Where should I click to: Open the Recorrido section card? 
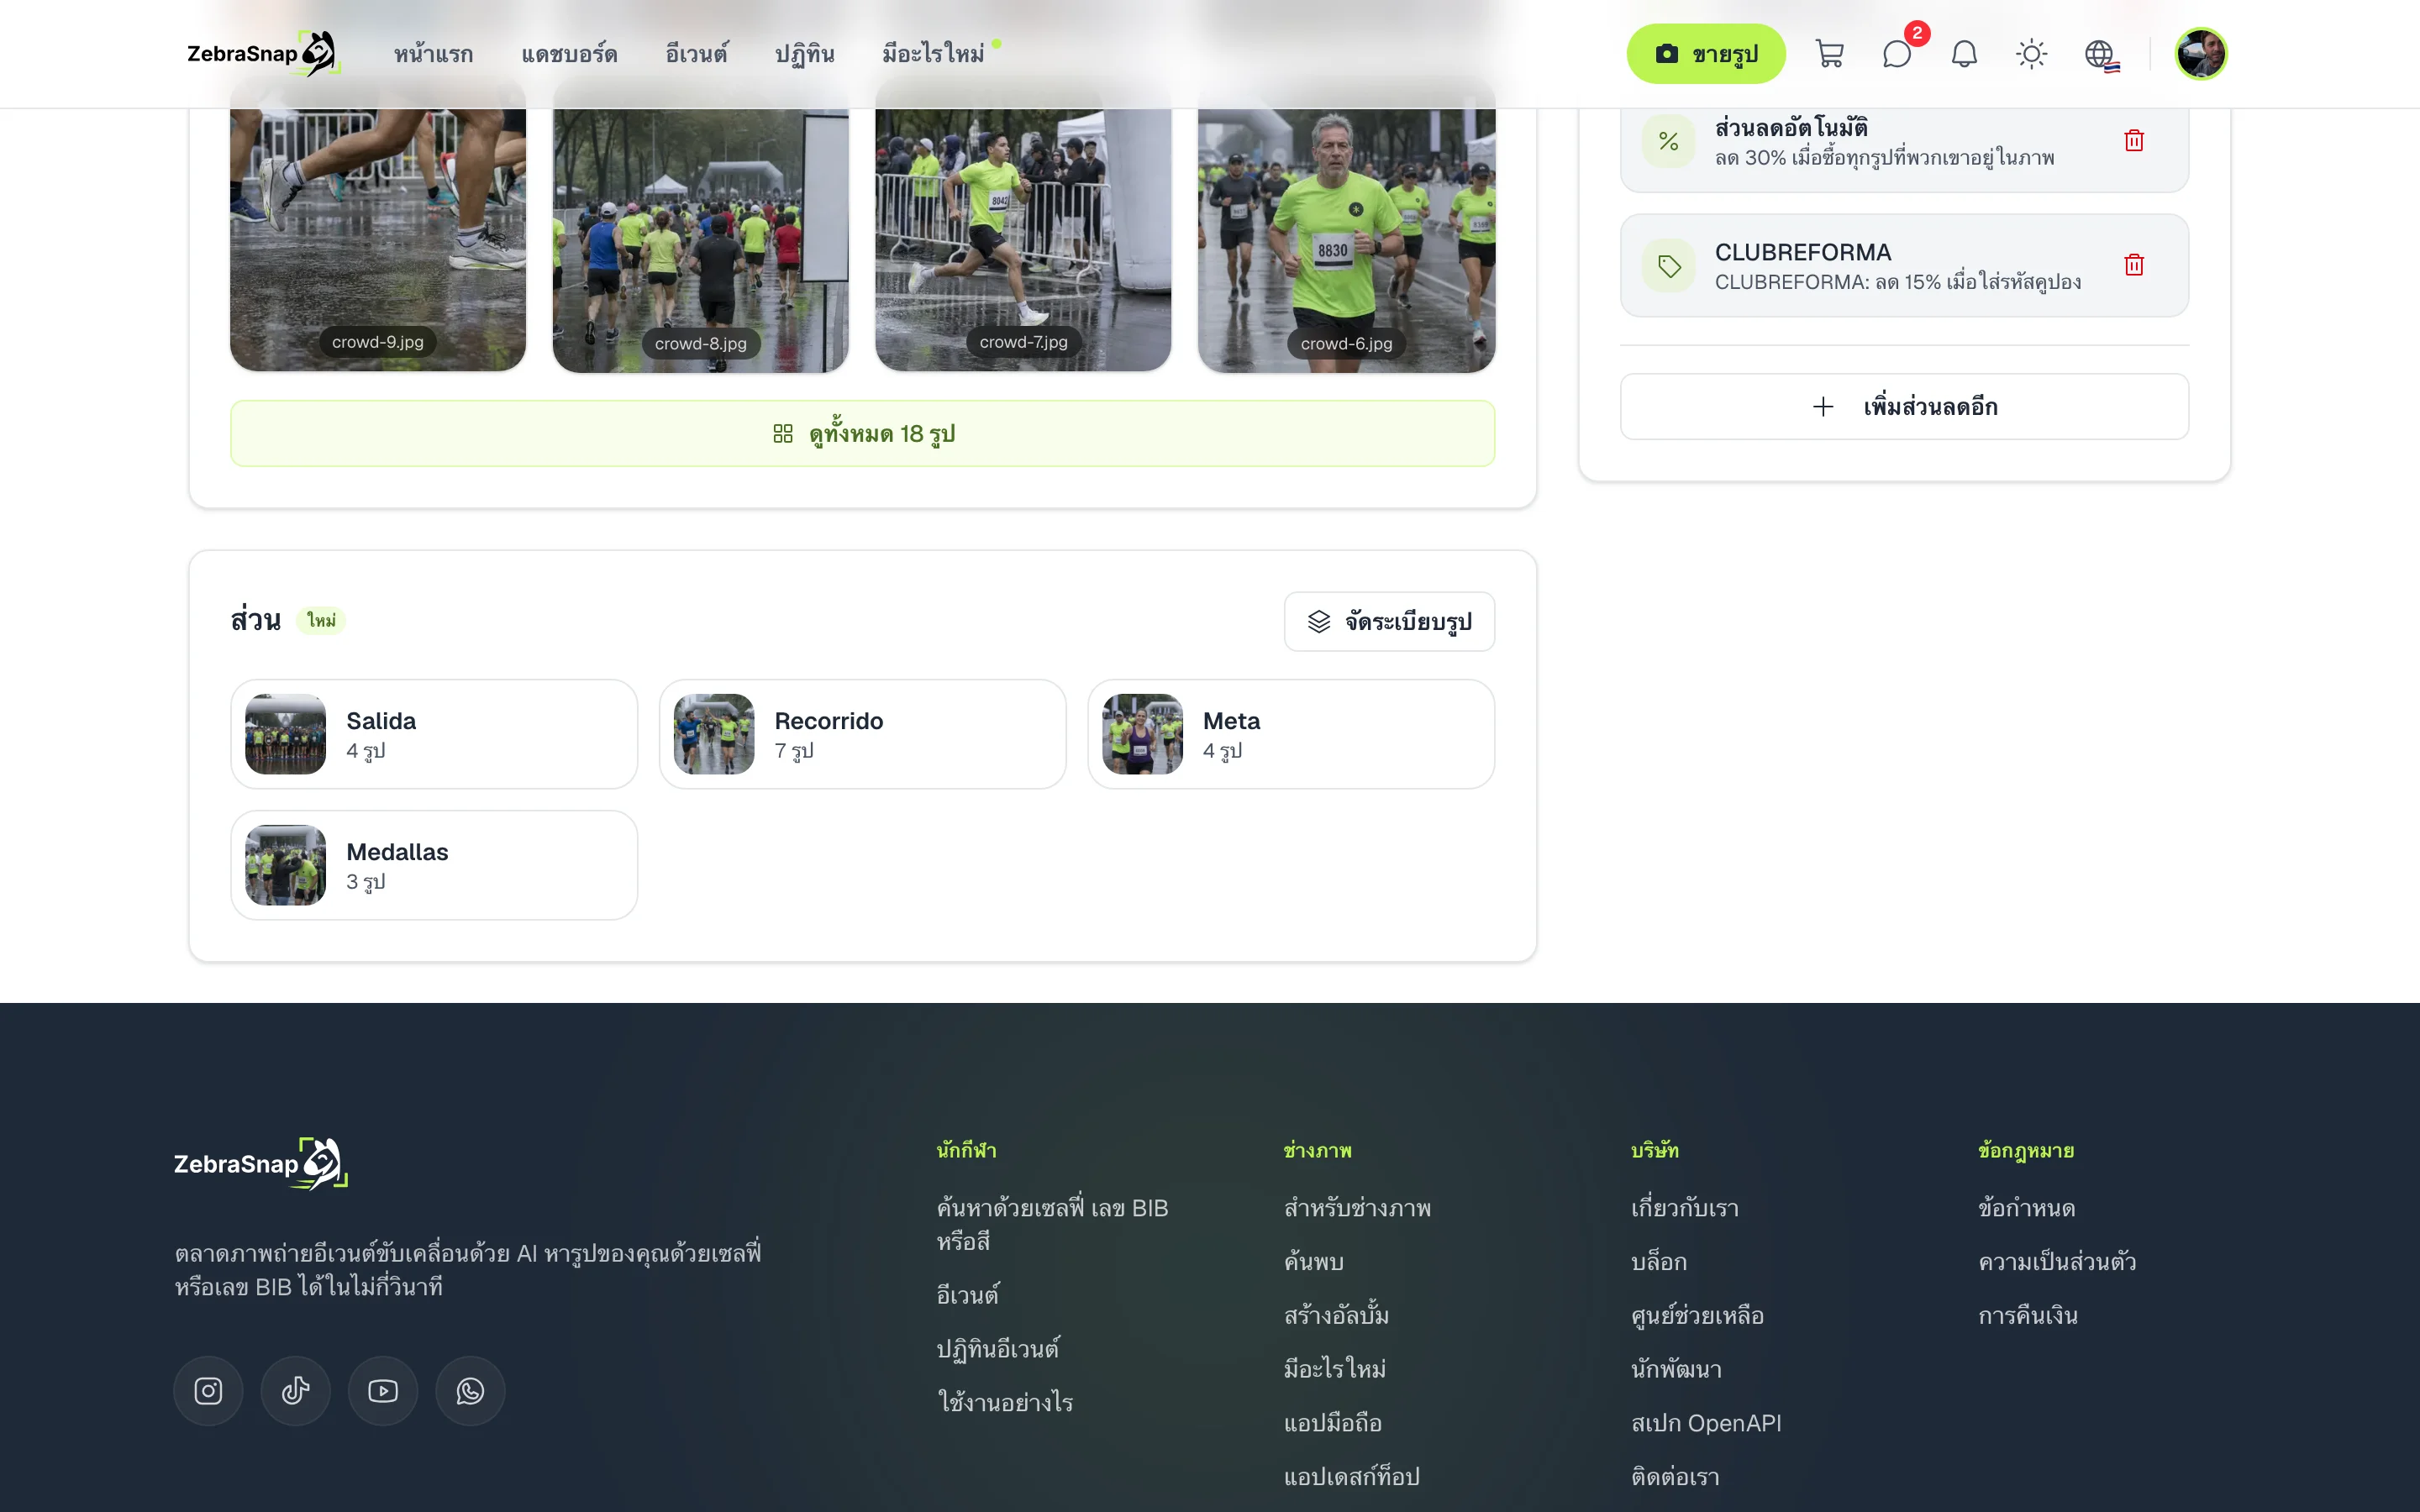862,734
